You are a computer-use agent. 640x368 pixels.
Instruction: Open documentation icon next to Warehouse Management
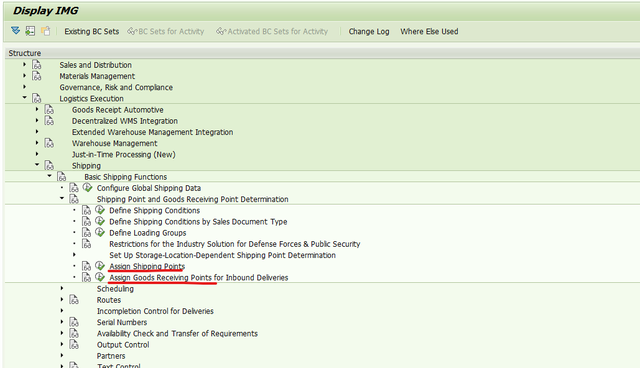coord(49,143)
